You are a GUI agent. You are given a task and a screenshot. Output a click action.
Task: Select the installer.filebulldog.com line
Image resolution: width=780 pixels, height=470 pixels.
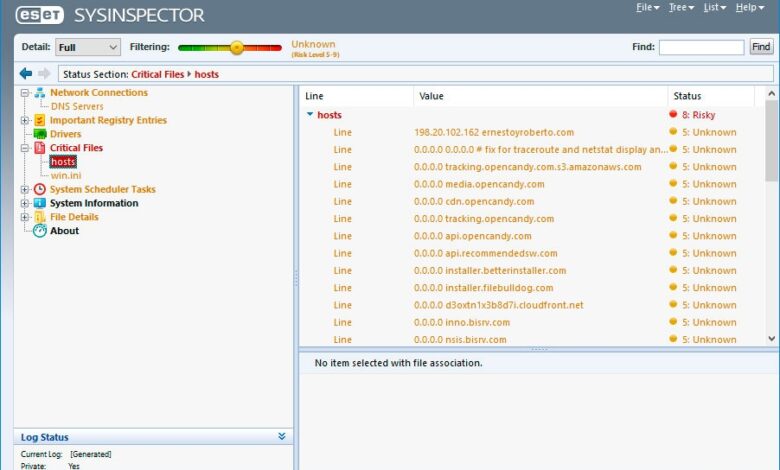[532, 287]
